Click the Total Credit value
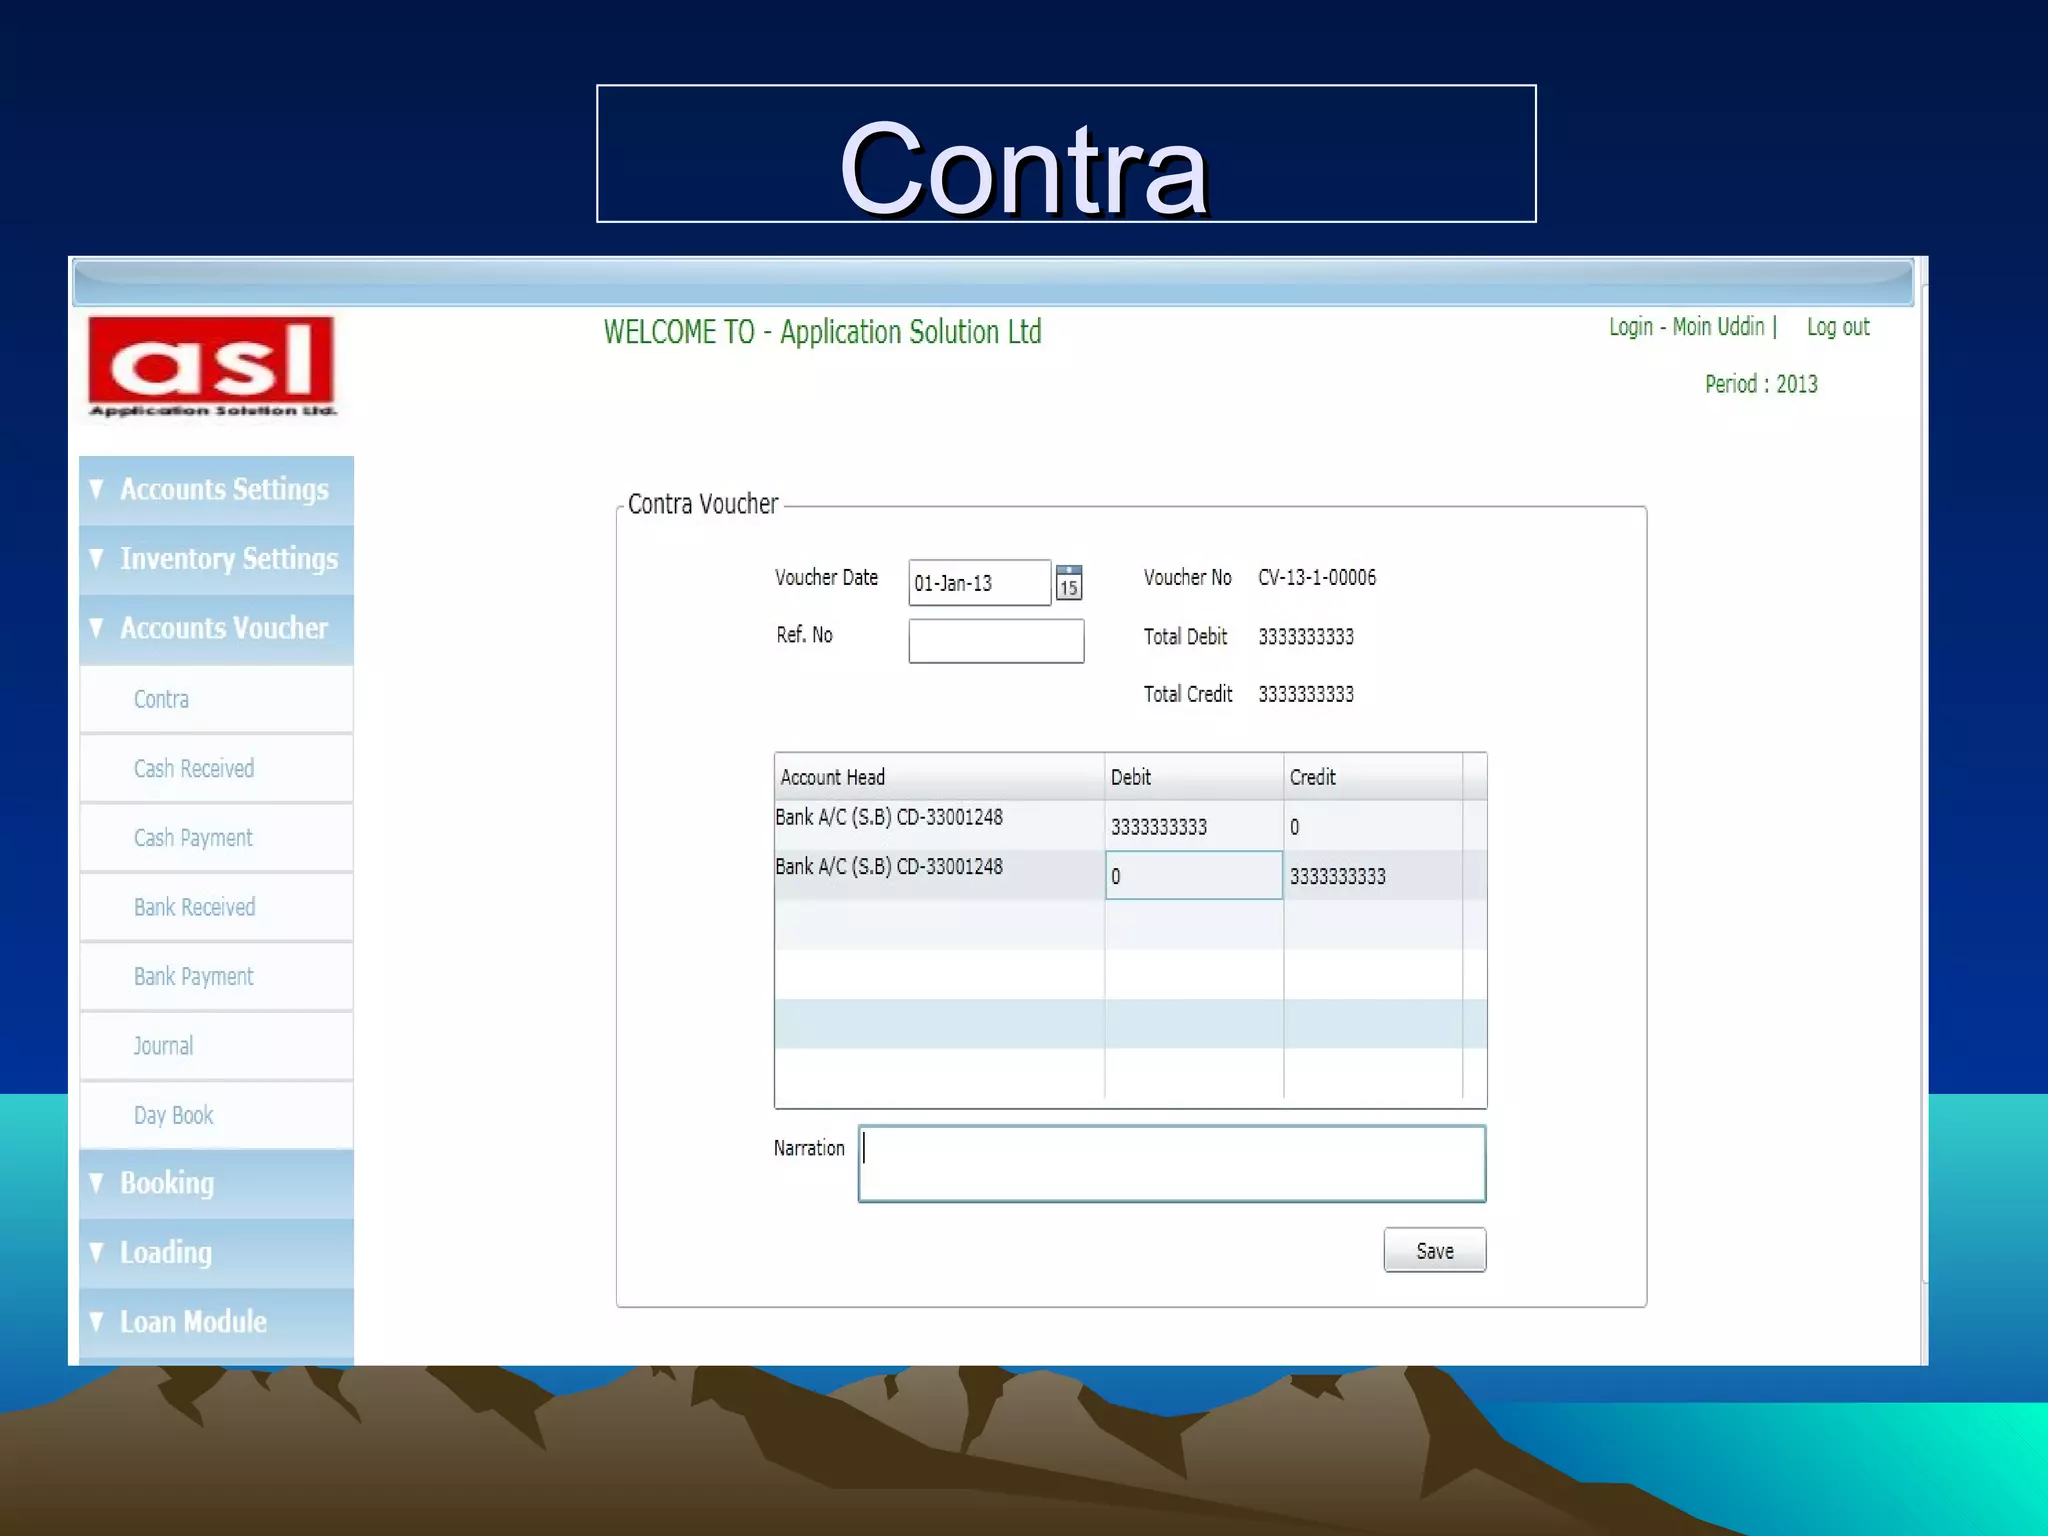This screenshot has height=1536, width=2048. click(1306, 694)
